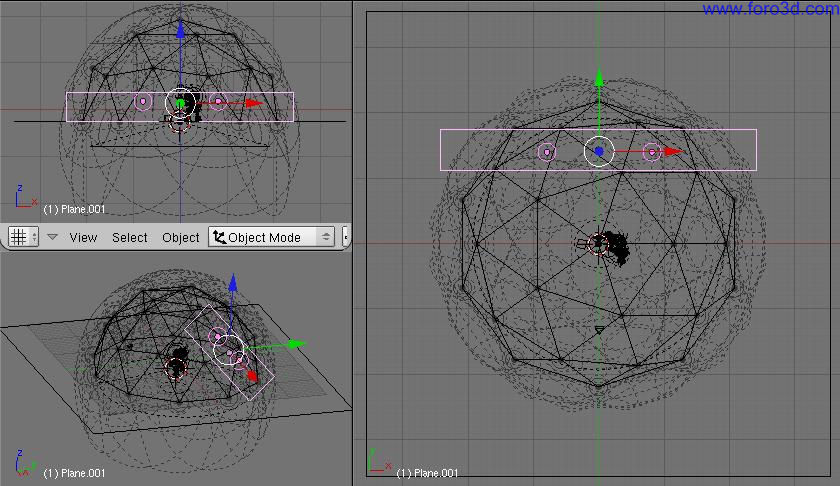Select the right pink lamp in the front view
Screen dimensions: 840x486
218,101
